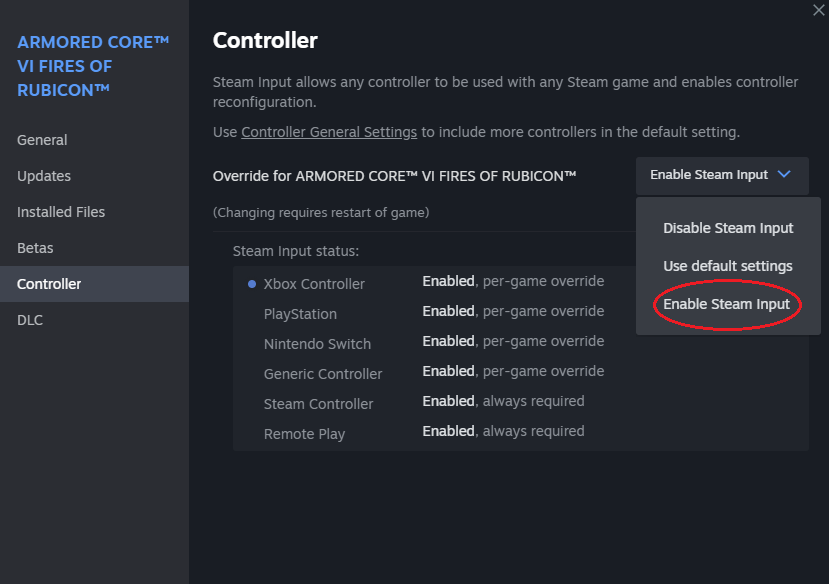Close the game properties window
The height and width of the screenshot is (584, 829).
[x=819, y=8]
